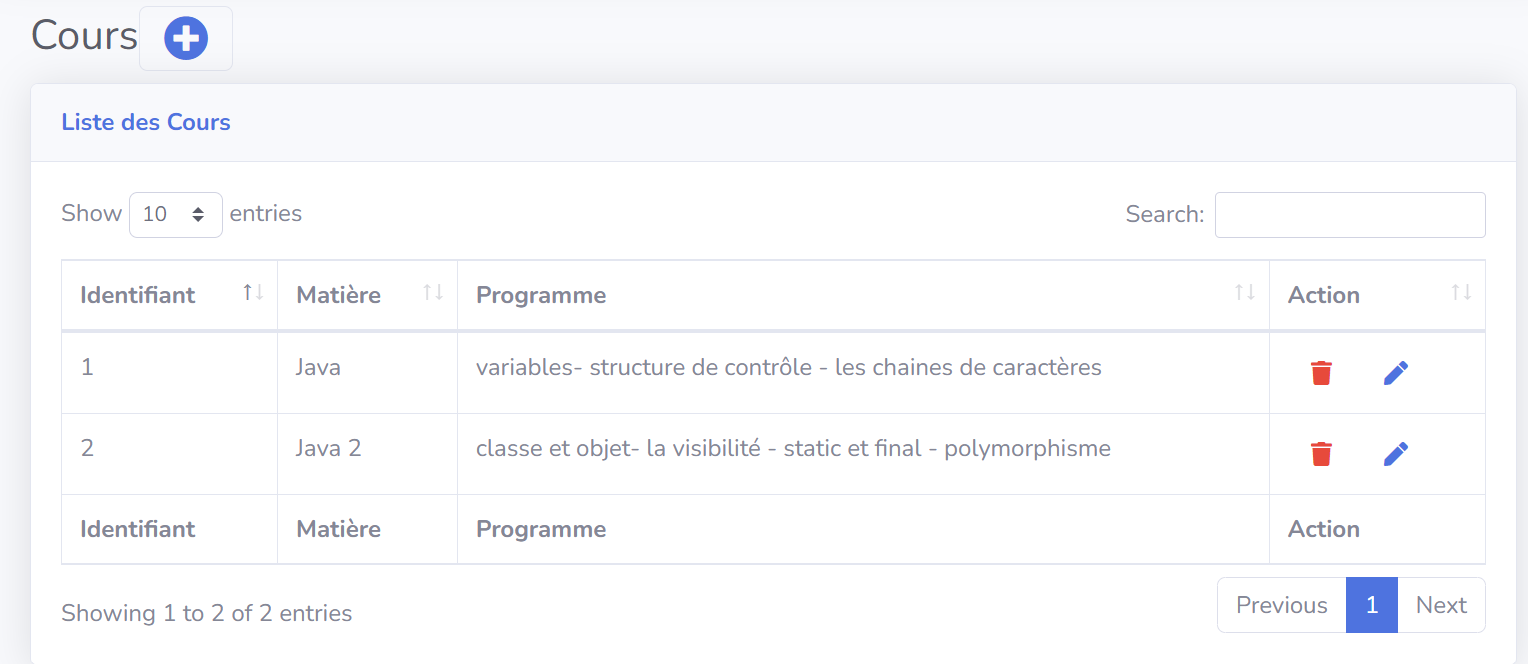Image resolution: width=1528 pixels, height=664 pixels.
Task: Delete the Java 2 course via trash icon
Action: 1321,453
